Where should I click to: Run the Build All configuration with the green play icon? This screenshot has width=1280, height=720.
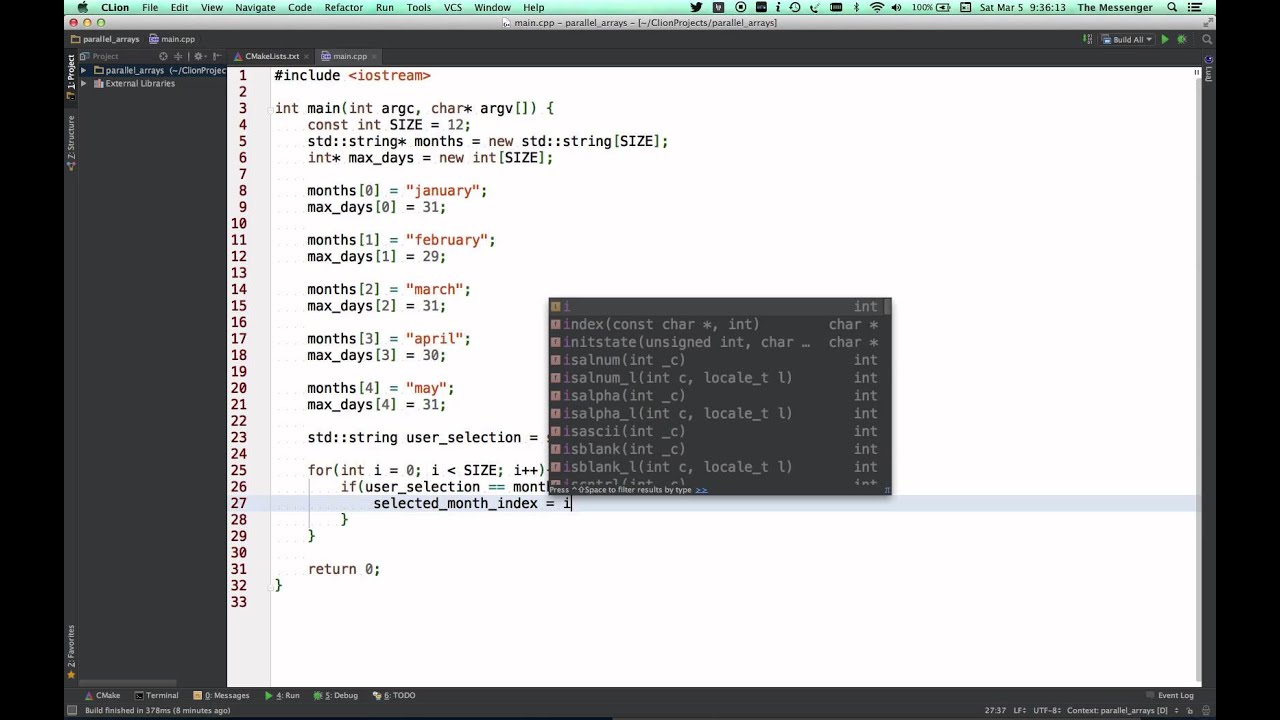click(1164, 40)
